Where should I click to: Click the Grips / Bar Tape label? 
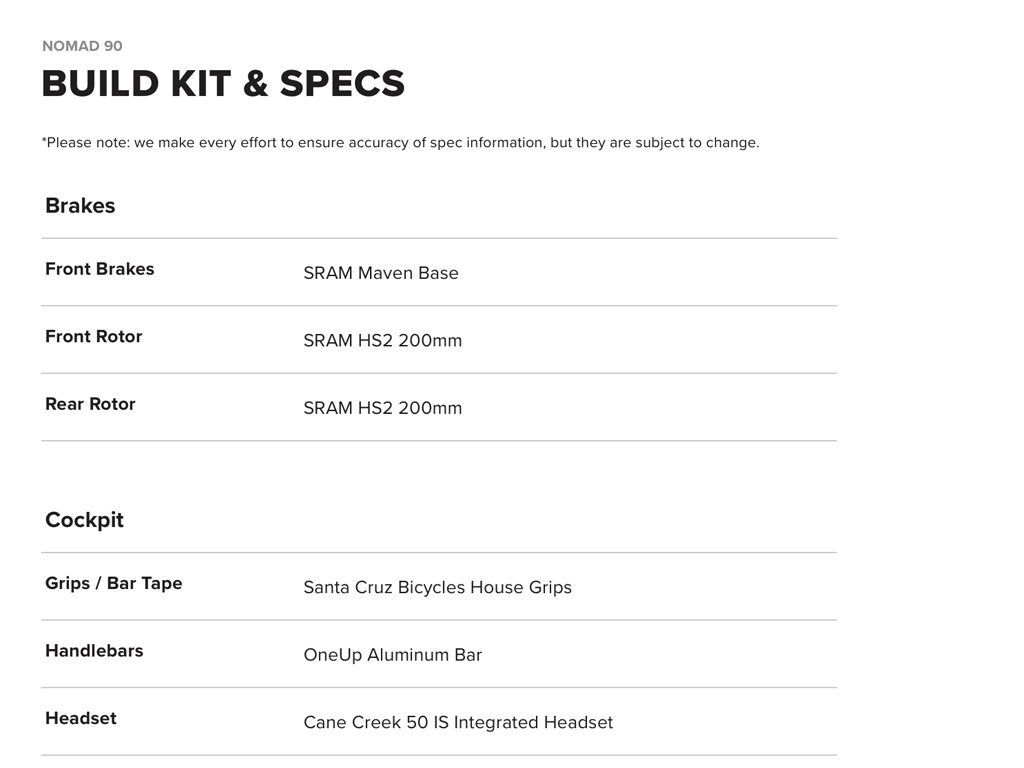coord(114,583)
